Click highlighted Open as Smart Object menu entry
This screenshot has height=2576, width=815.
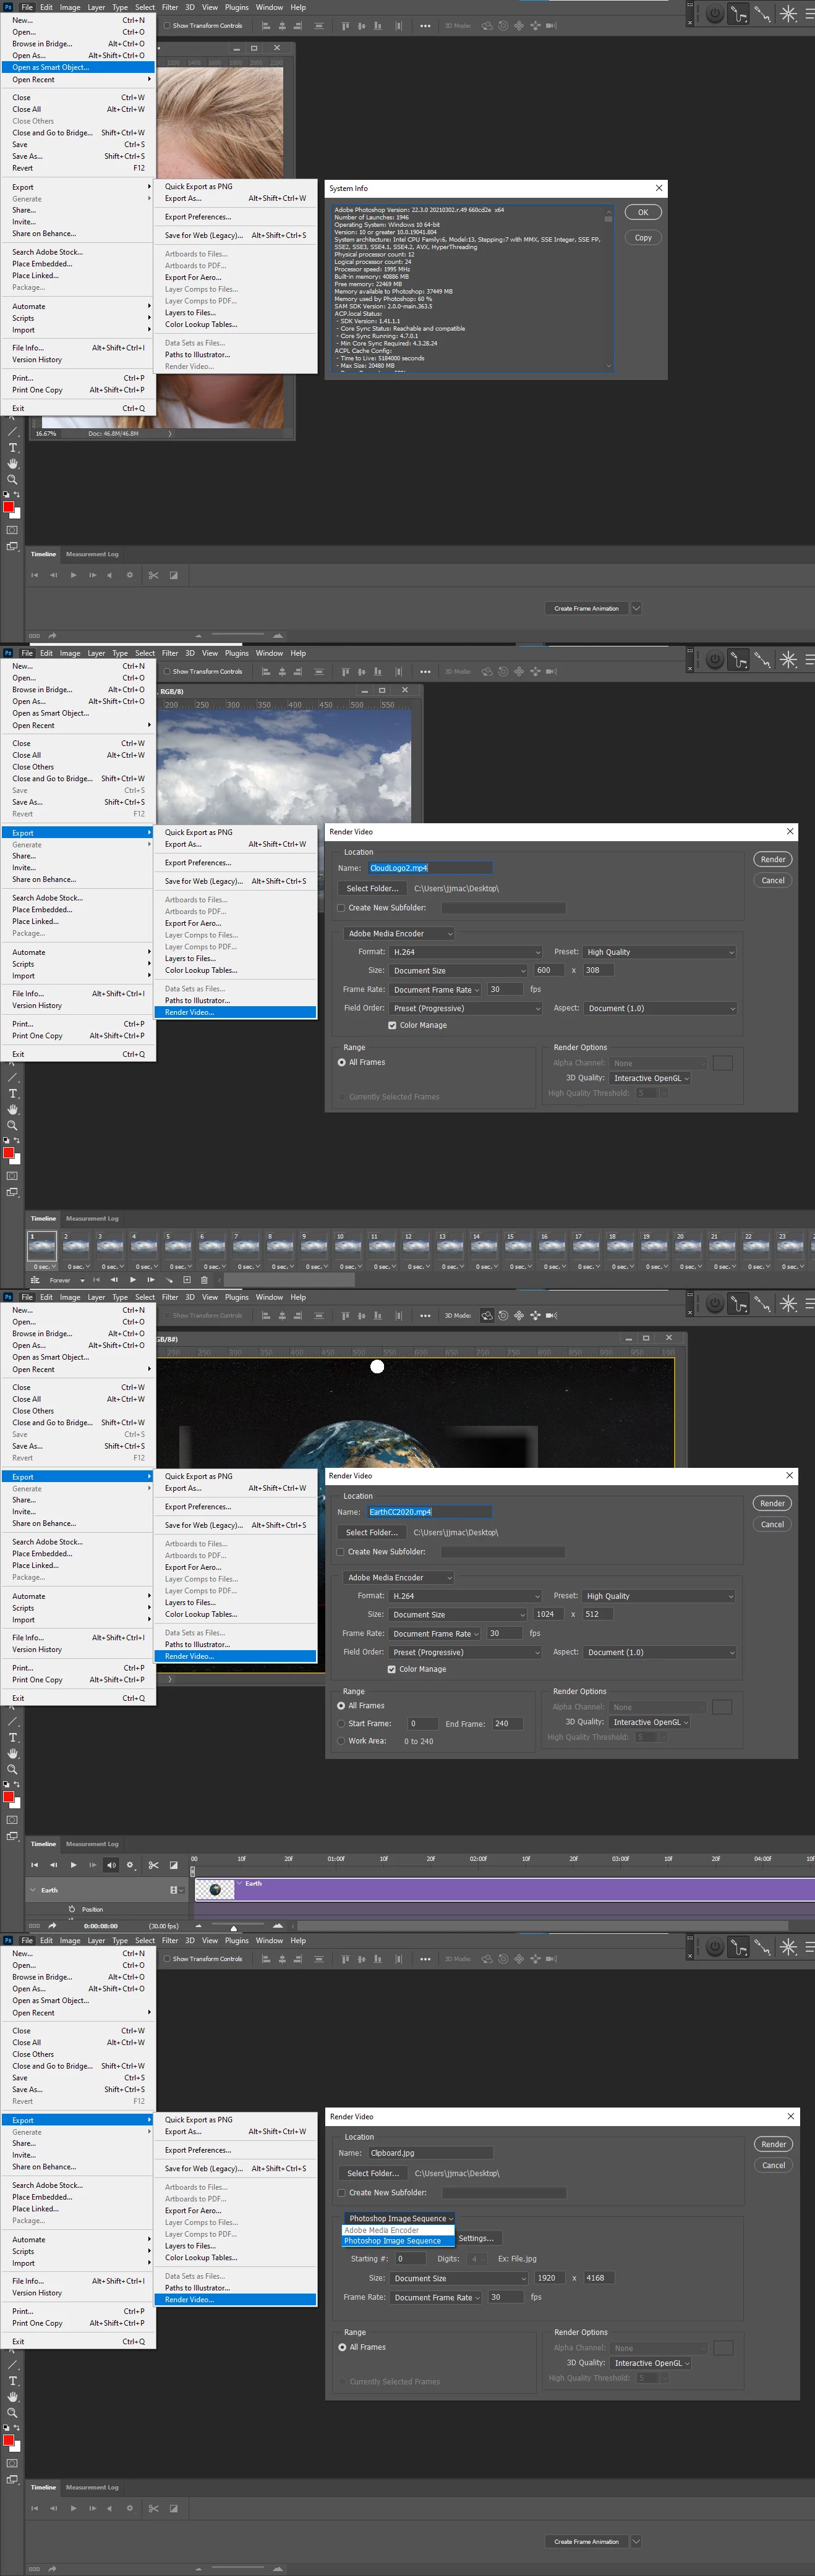tap(78, 68)
